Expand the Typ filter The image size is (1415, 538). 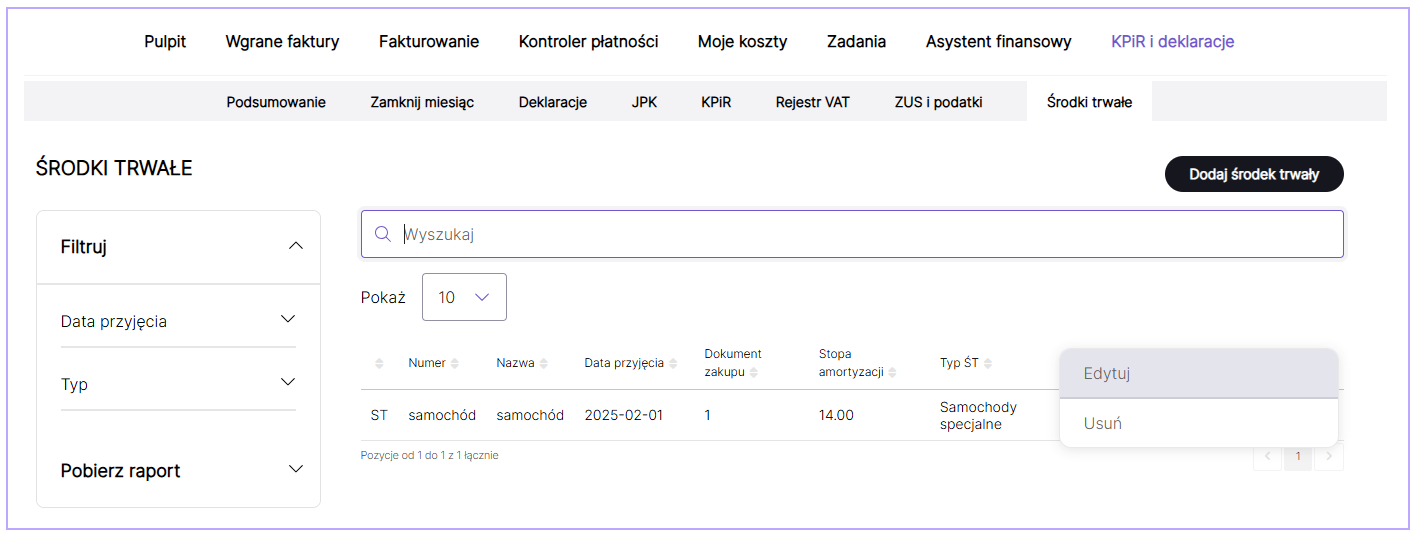(288, 382)
